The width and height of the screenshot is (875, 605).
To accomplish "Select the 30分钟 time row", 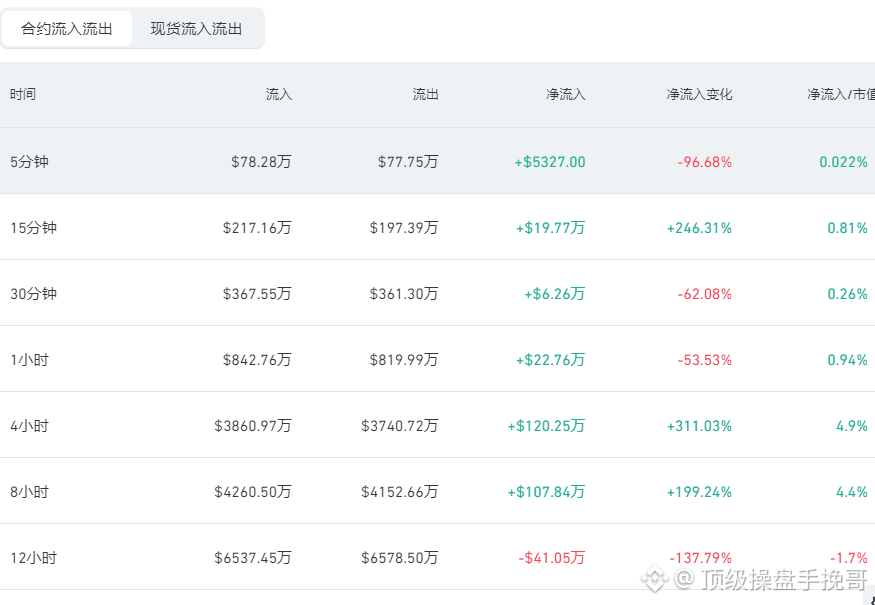I will point(438,293).
